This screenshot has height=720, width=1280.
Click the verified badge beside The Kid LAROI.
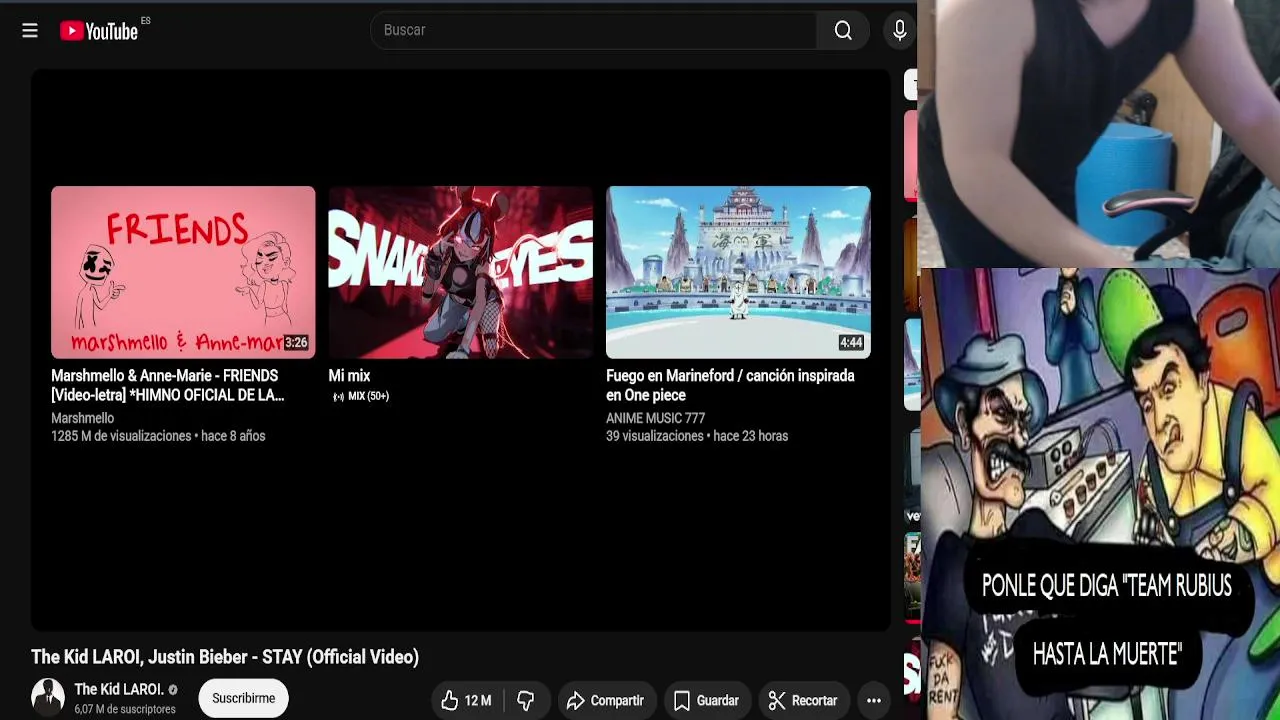coord(173,690)
